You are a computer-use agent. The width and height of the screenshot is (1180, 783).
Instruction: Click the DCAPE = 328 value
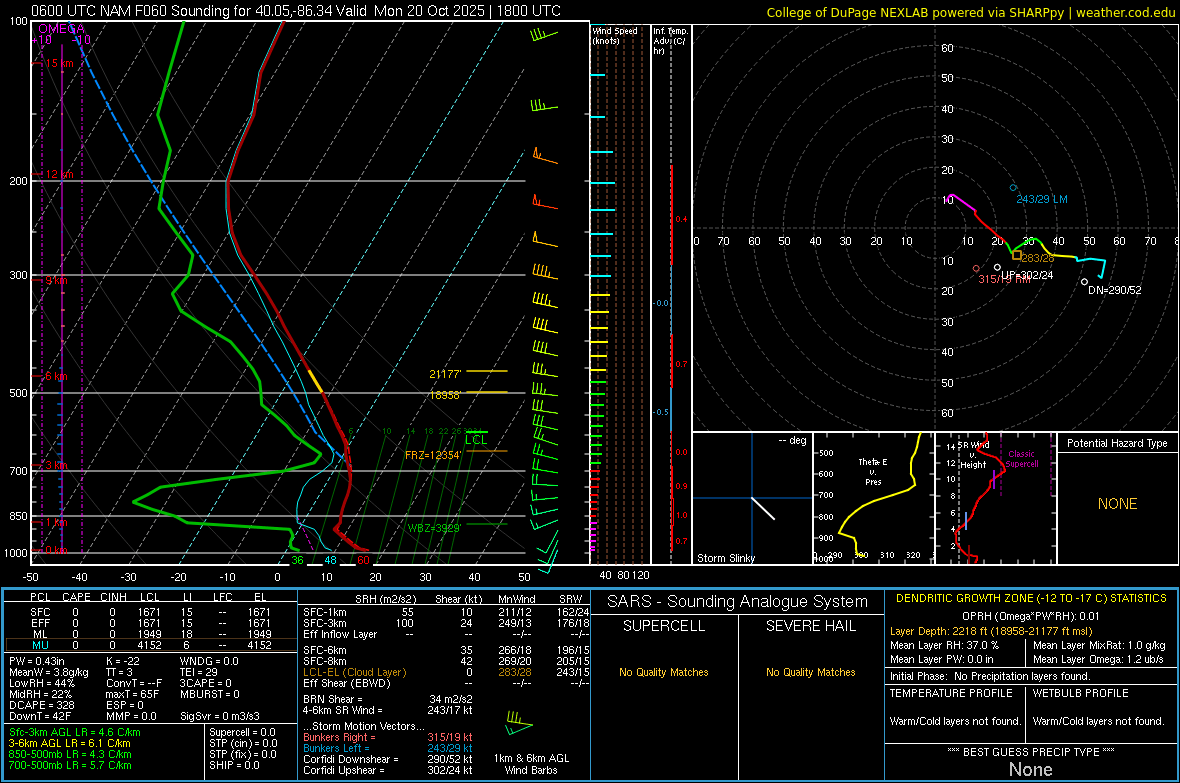[x=41, y=705]
